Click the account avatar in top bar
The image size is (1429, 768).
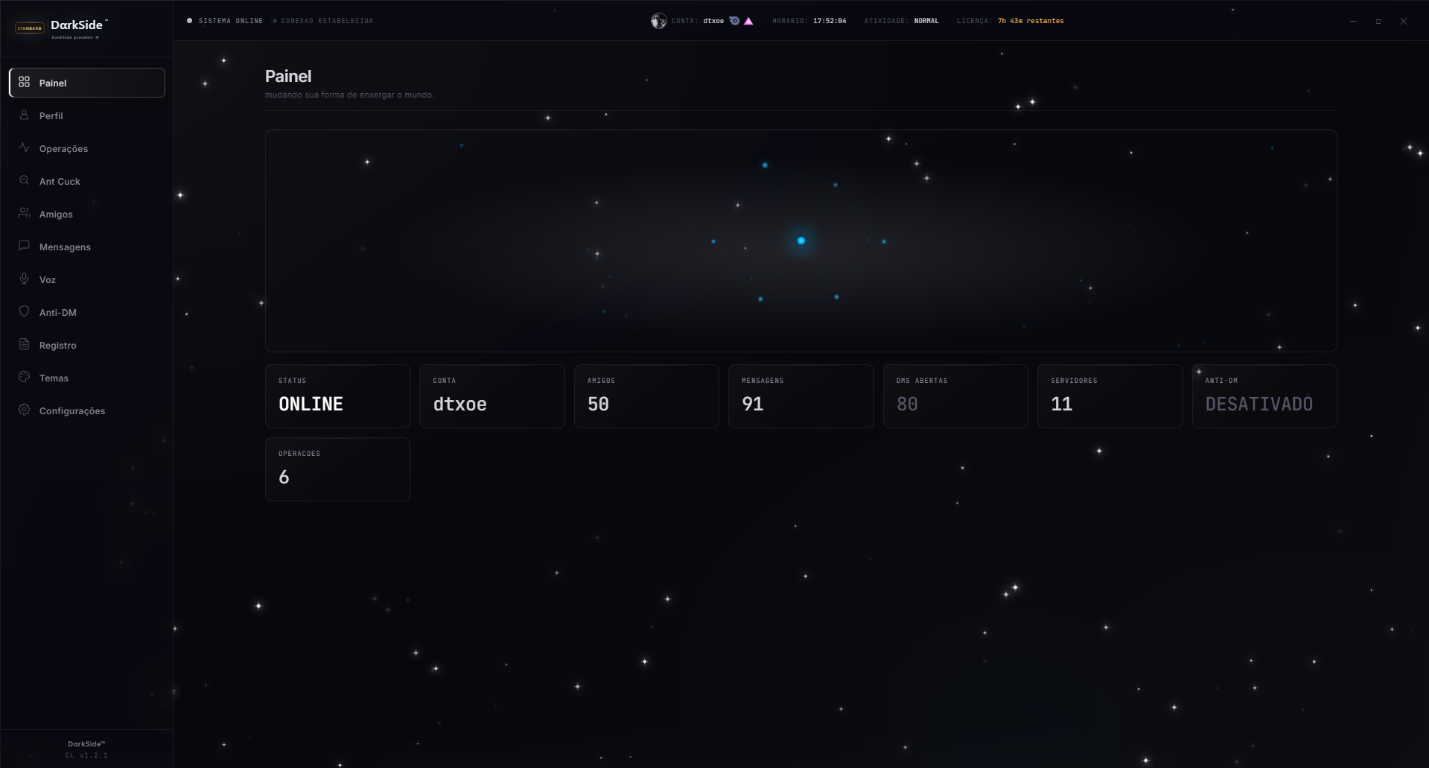click(x=658, y=20)
